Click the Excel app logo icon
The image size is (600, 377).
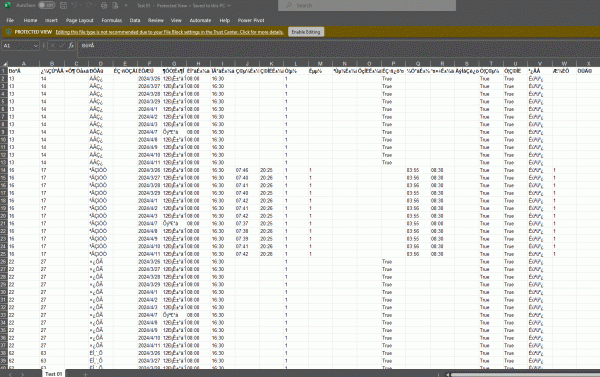(8, 5)
